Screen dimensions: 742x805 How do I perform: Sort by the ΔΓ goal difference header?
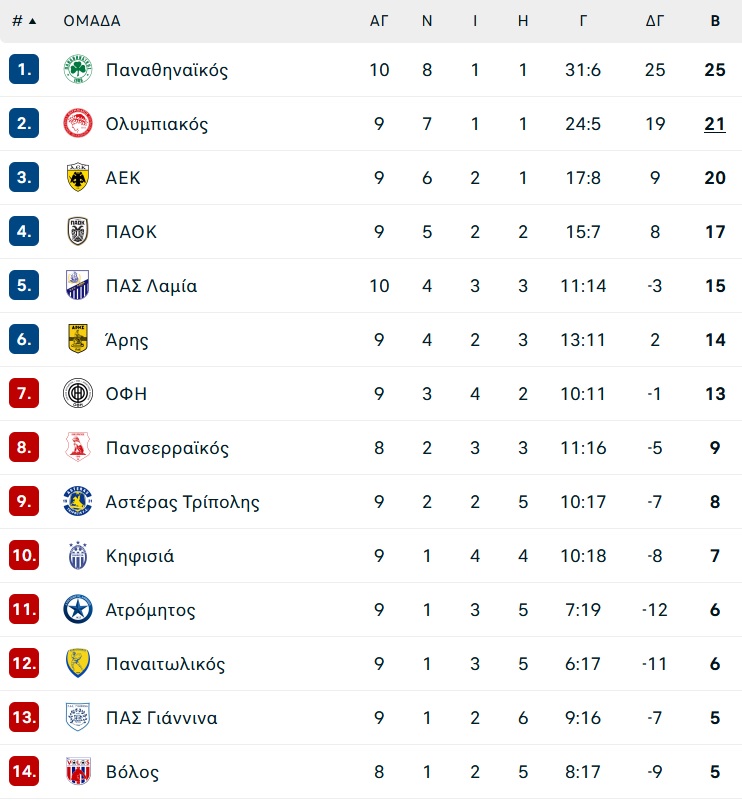tap(655, 21)
